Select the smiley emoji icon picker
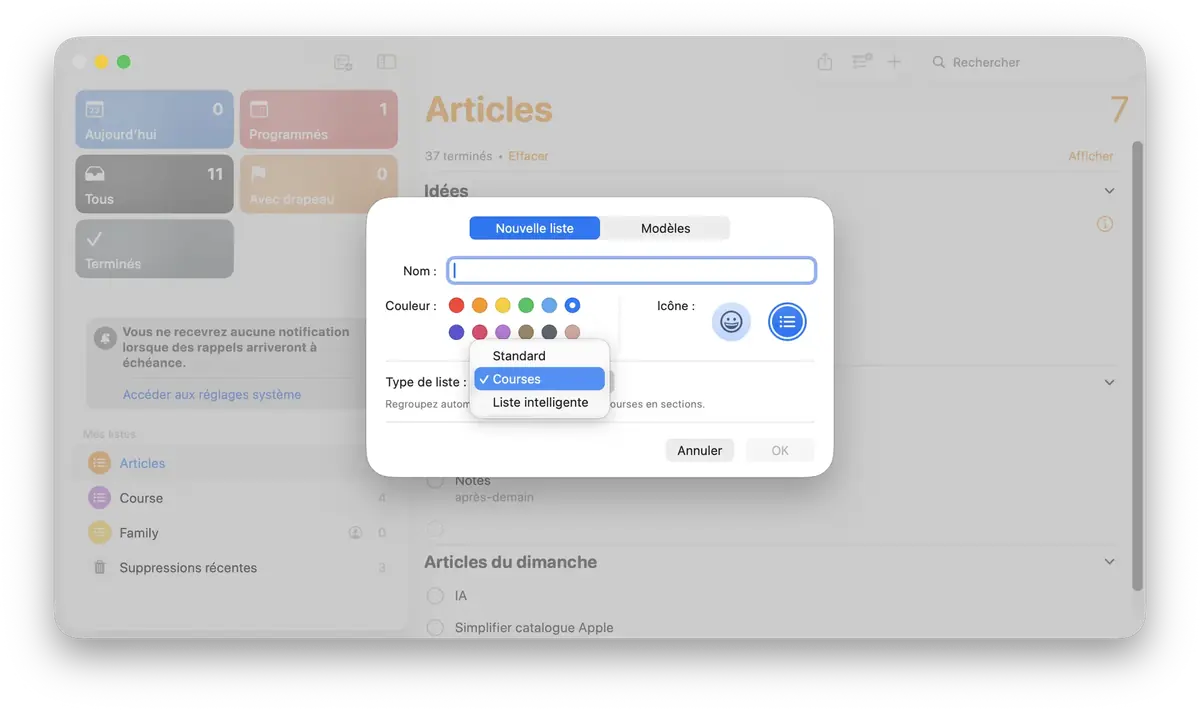The image size is (1200, 710). (731, 321)
